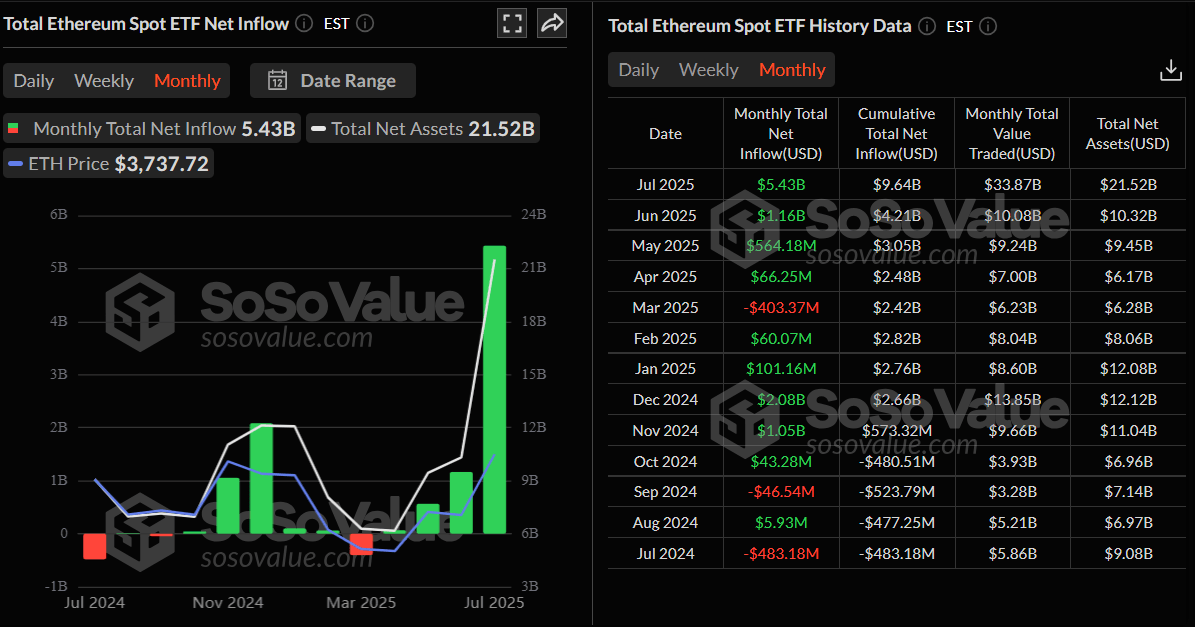Open the Date Range calendar picker
The width and height of the screenshot is (1195, 627).
pos(332,80)
